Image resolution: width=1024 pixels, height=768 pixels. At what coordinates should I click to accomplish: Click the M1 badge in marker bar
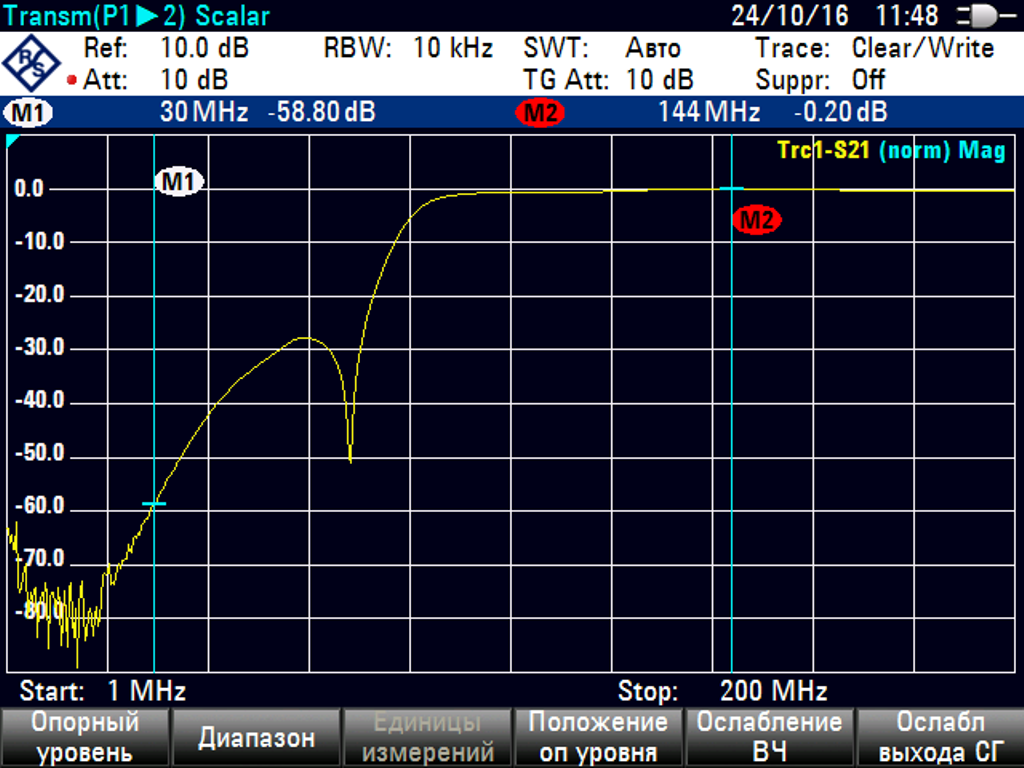point(29,113)
